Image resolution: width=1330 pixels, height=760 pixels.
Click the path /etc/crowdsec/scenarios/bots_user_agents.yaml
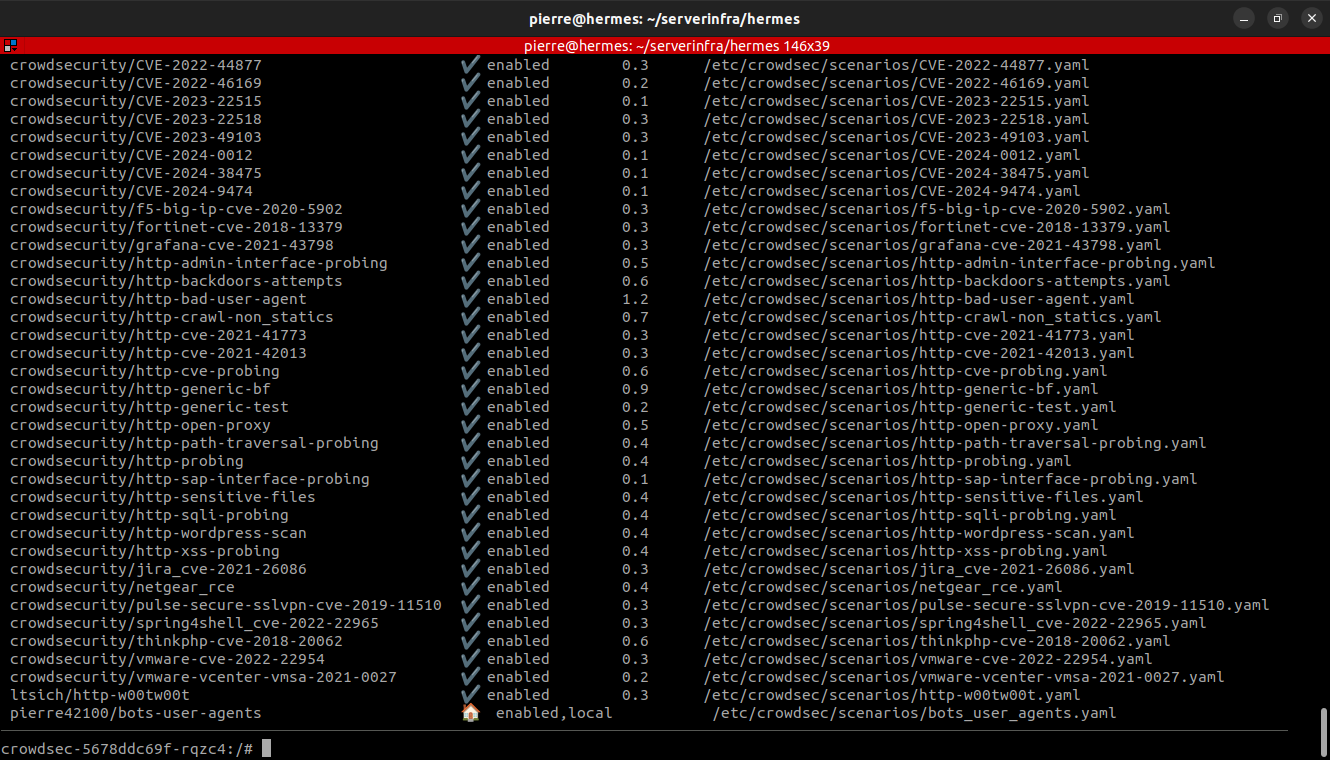pos(914,713)
